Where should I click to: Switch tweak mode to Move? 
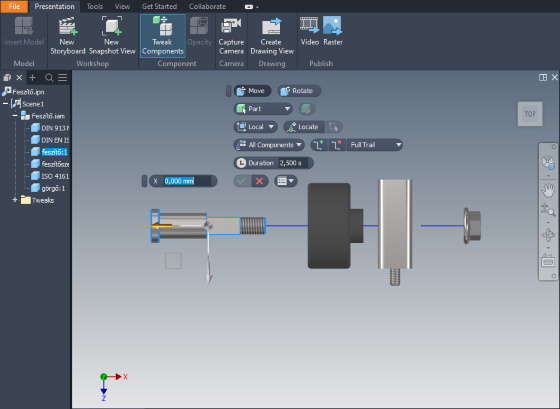(252, 91)
